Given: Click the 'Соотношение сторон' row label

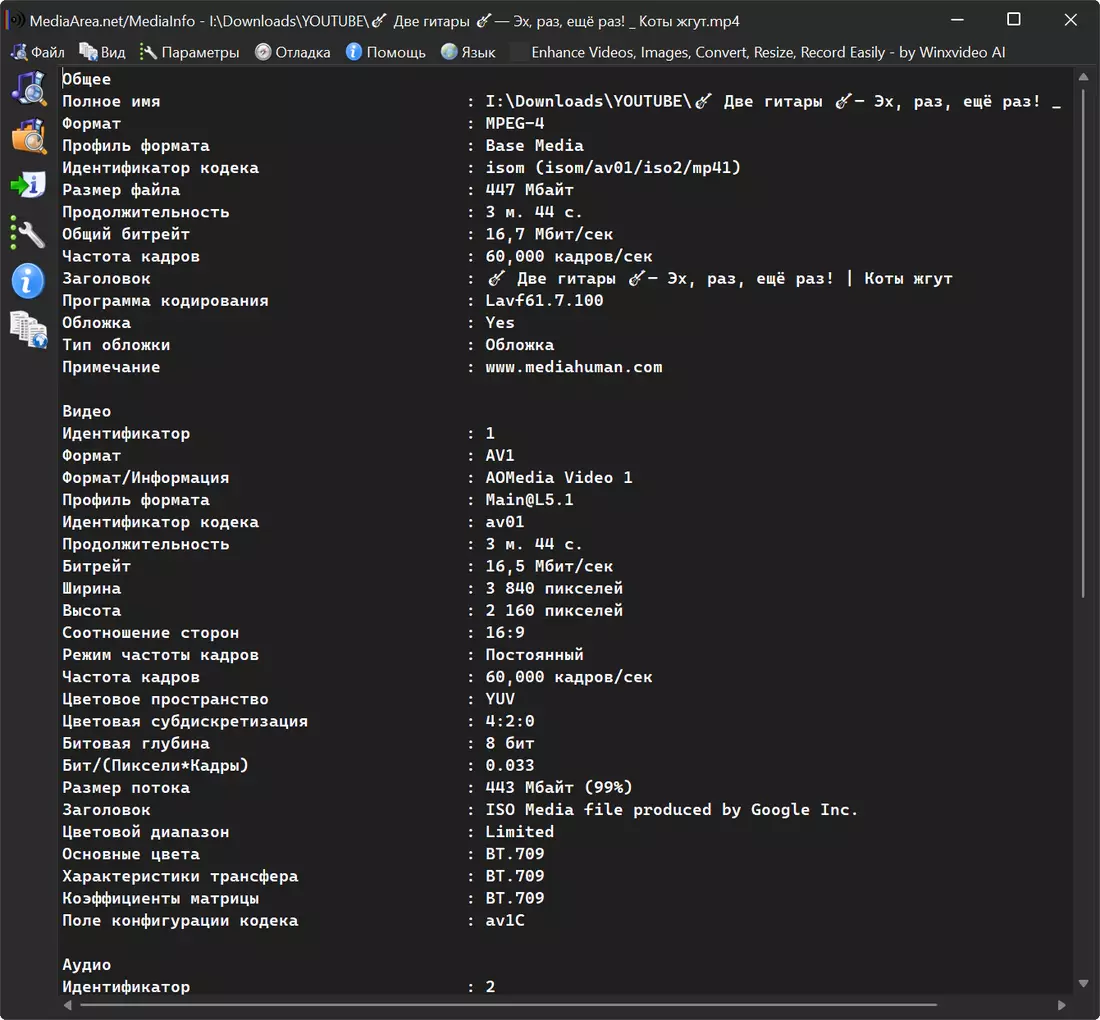Looking at the screenshot, I should [x=150, y=633].
